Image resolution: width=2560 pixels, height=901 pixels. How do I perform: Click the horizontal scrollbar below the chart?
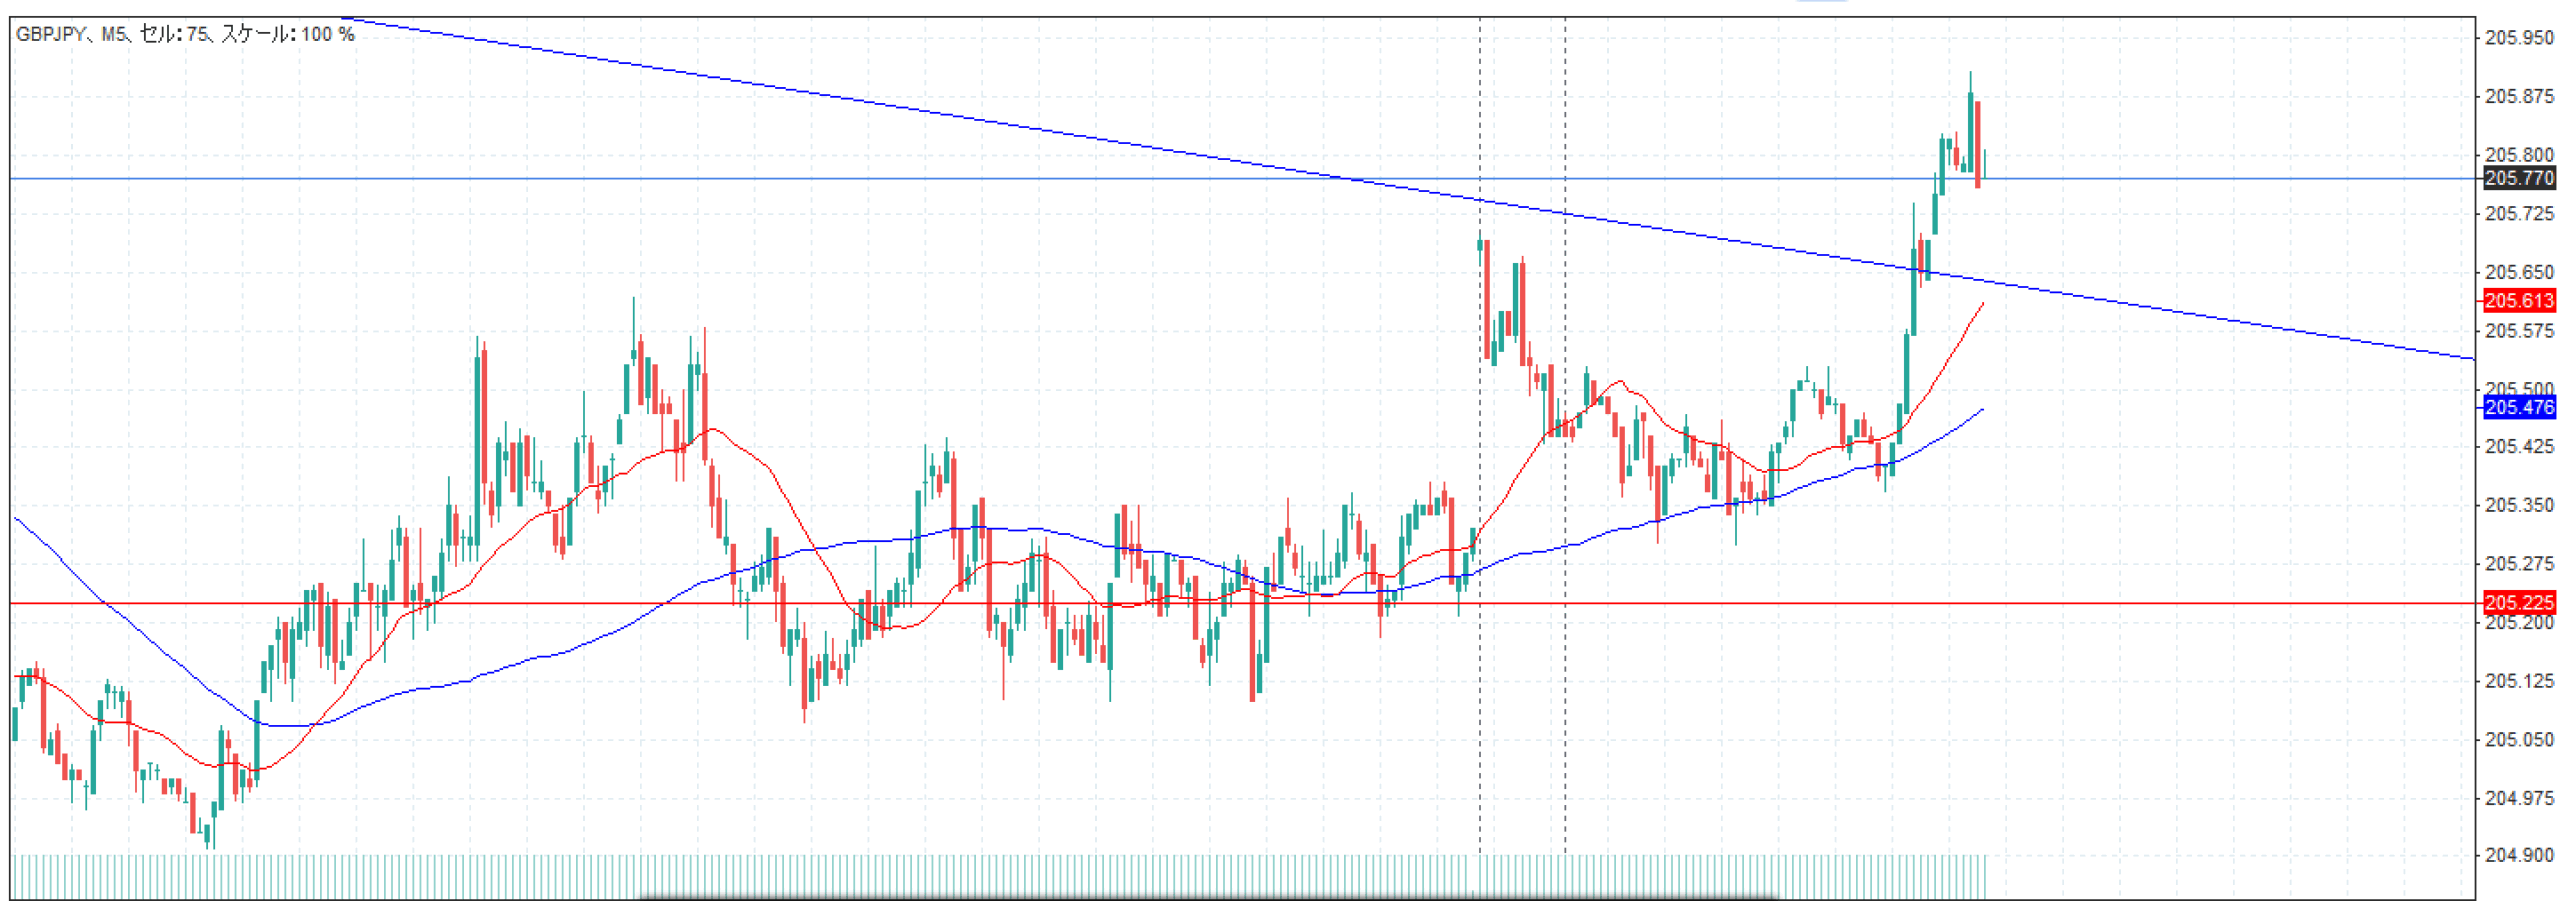pyautogui.click(x=1208, y=897)
